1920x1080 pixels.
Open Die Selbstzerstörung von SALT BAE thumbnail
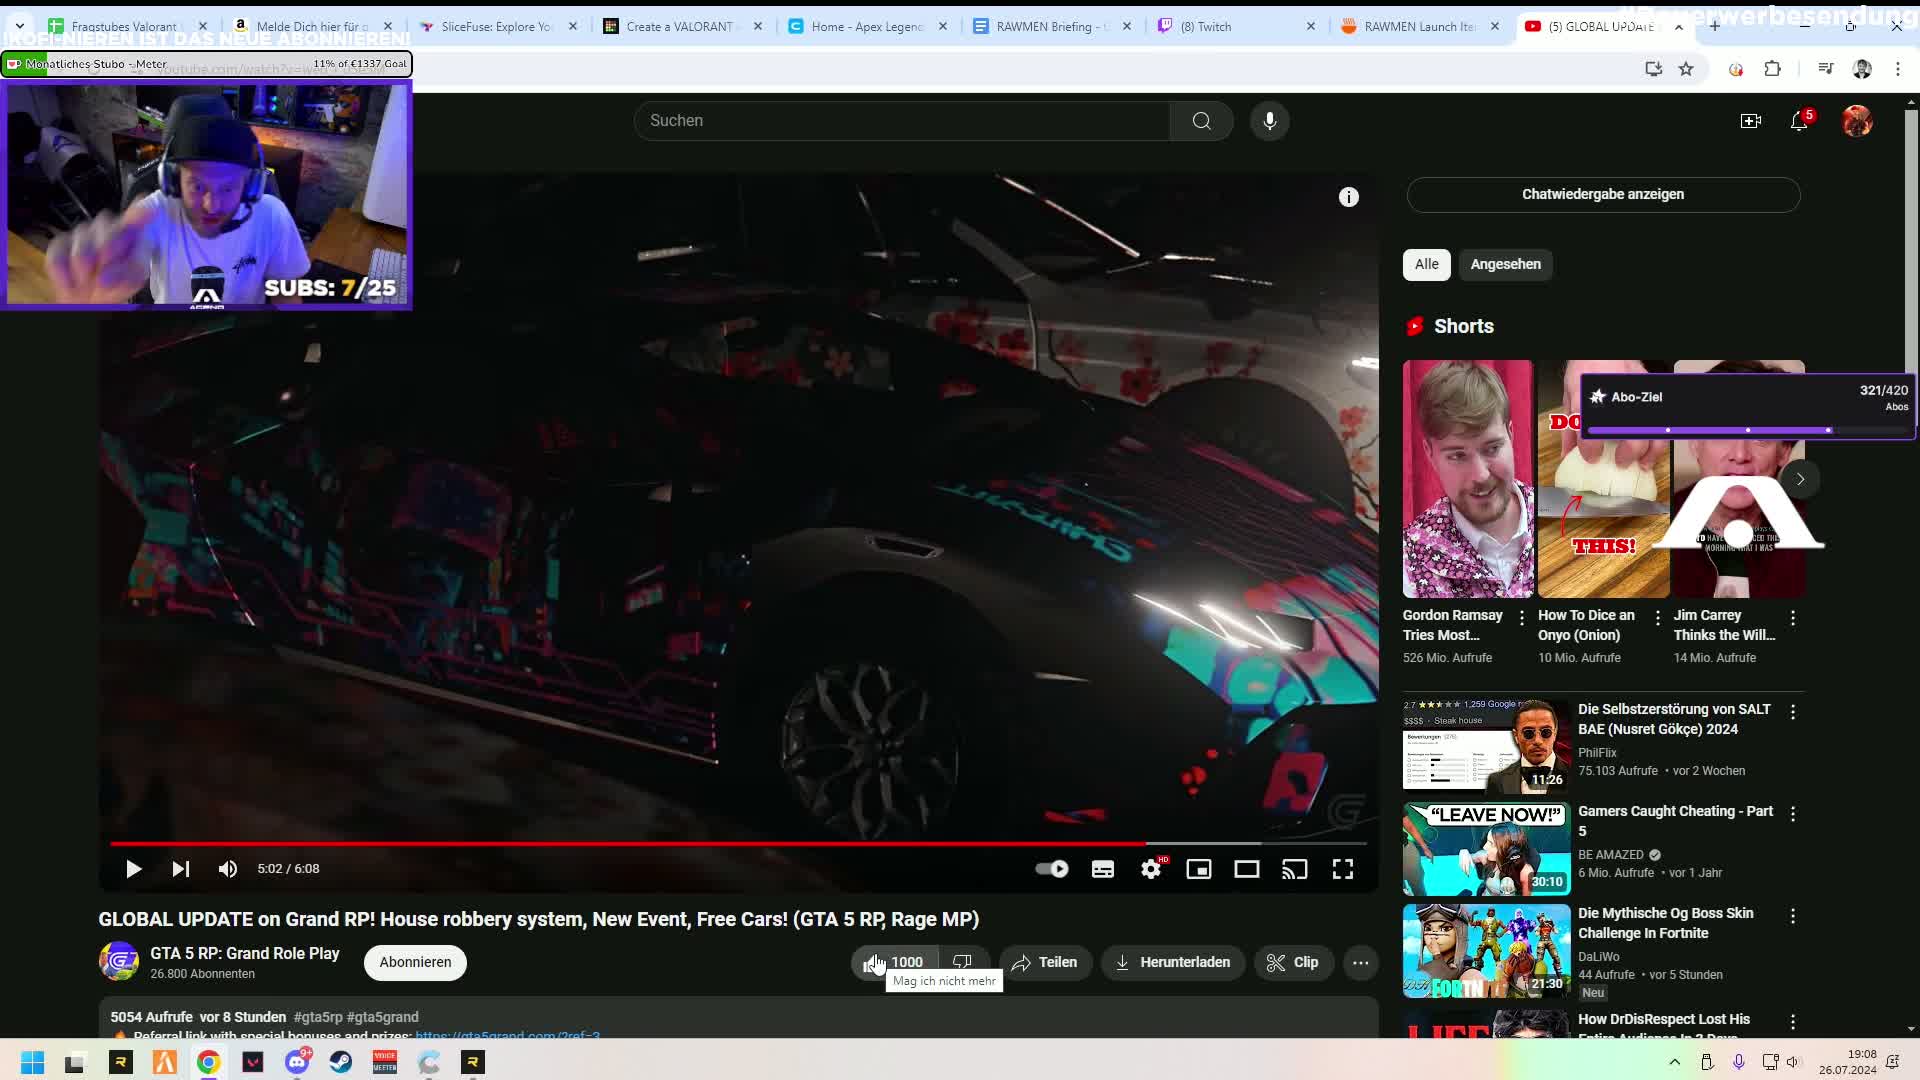[1486, 746]
